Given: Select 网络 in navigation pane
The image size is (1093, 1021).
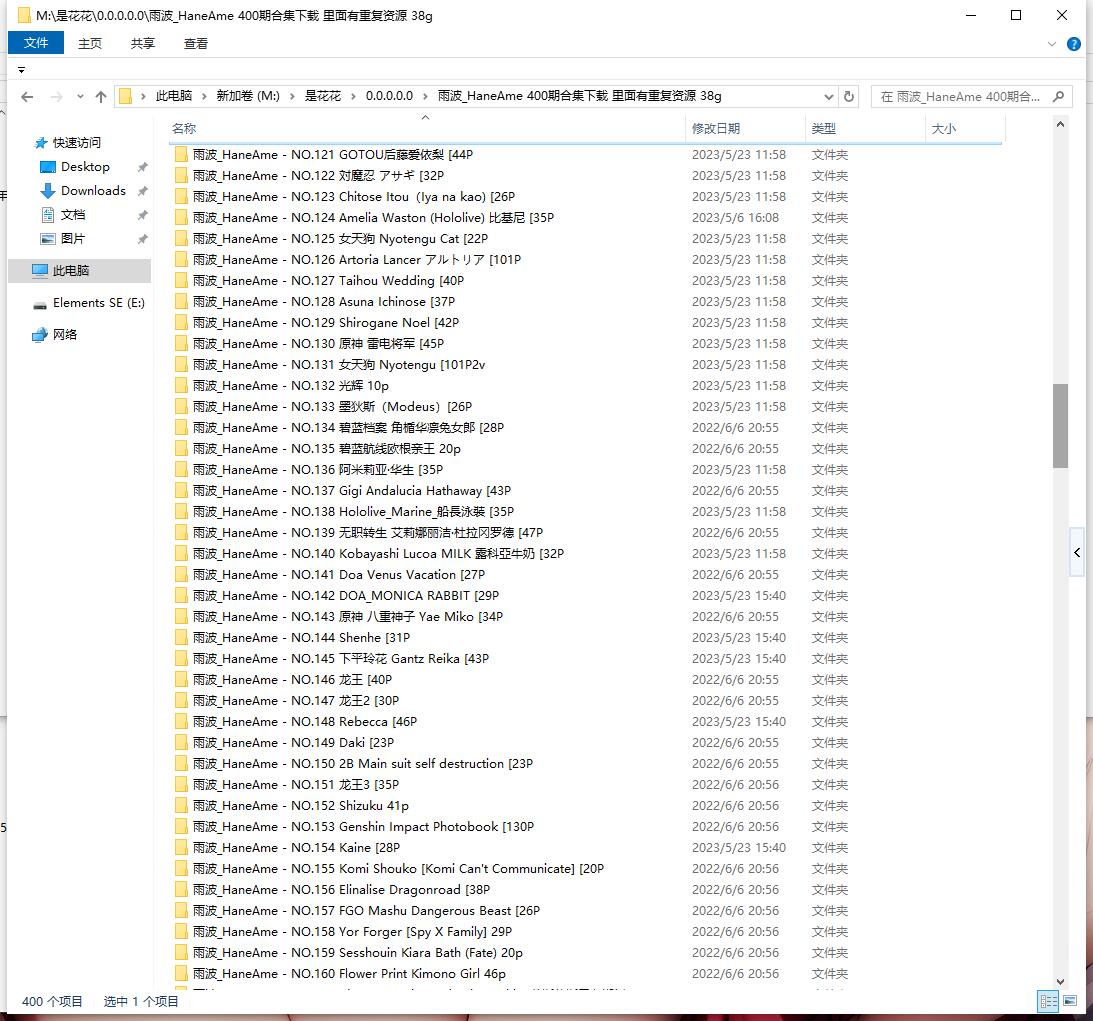Looking at the screenshot, I should pos(54,335).
